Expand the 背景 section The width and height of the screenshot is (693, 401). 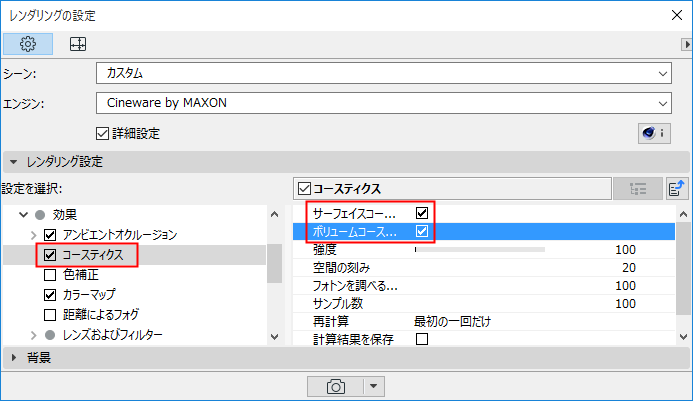click(x=14, y=358)
